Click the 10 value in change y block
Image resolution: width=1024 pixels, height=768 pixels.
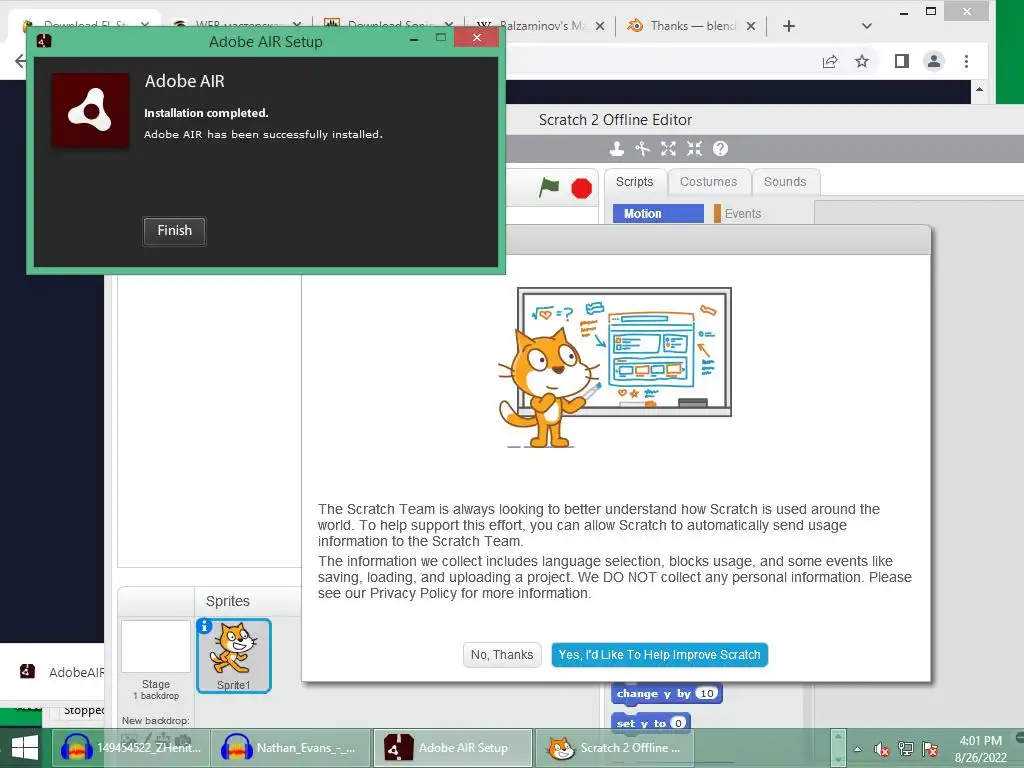(x=707, y=694)
